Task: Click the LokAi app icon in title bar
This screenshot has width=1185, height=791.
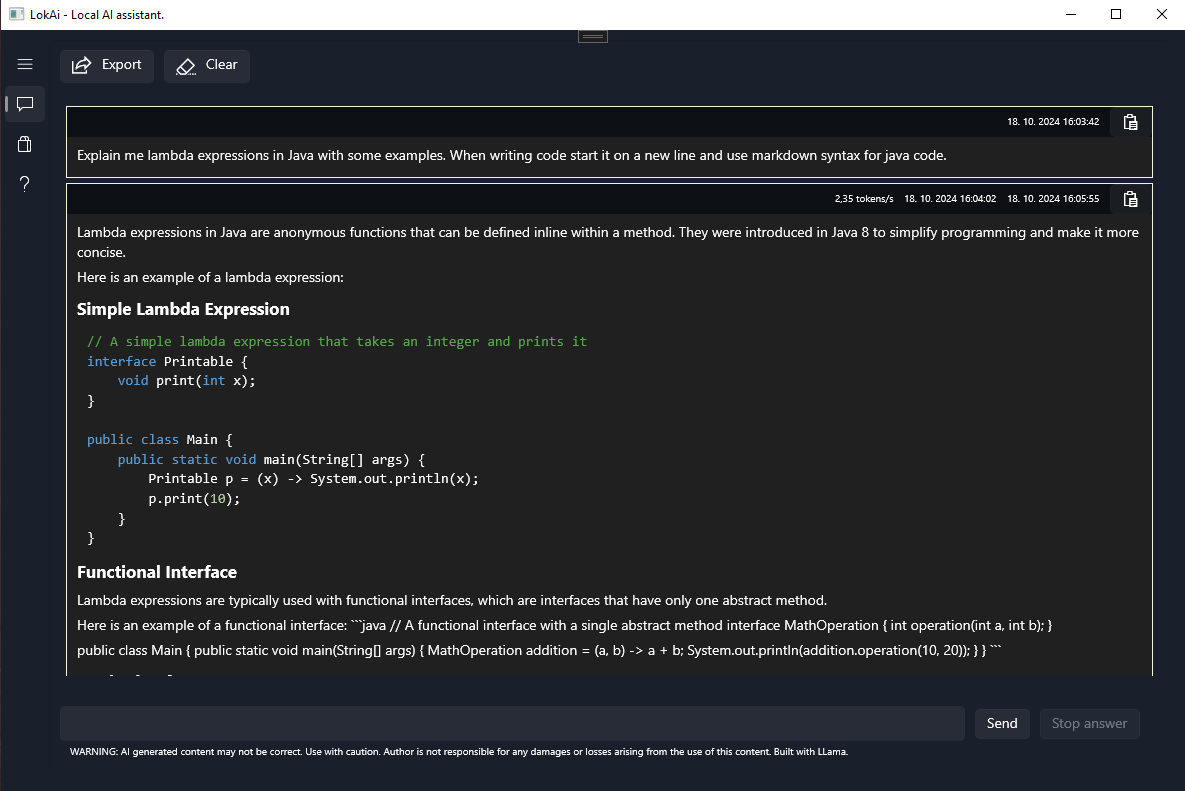Action: [17, 14]
